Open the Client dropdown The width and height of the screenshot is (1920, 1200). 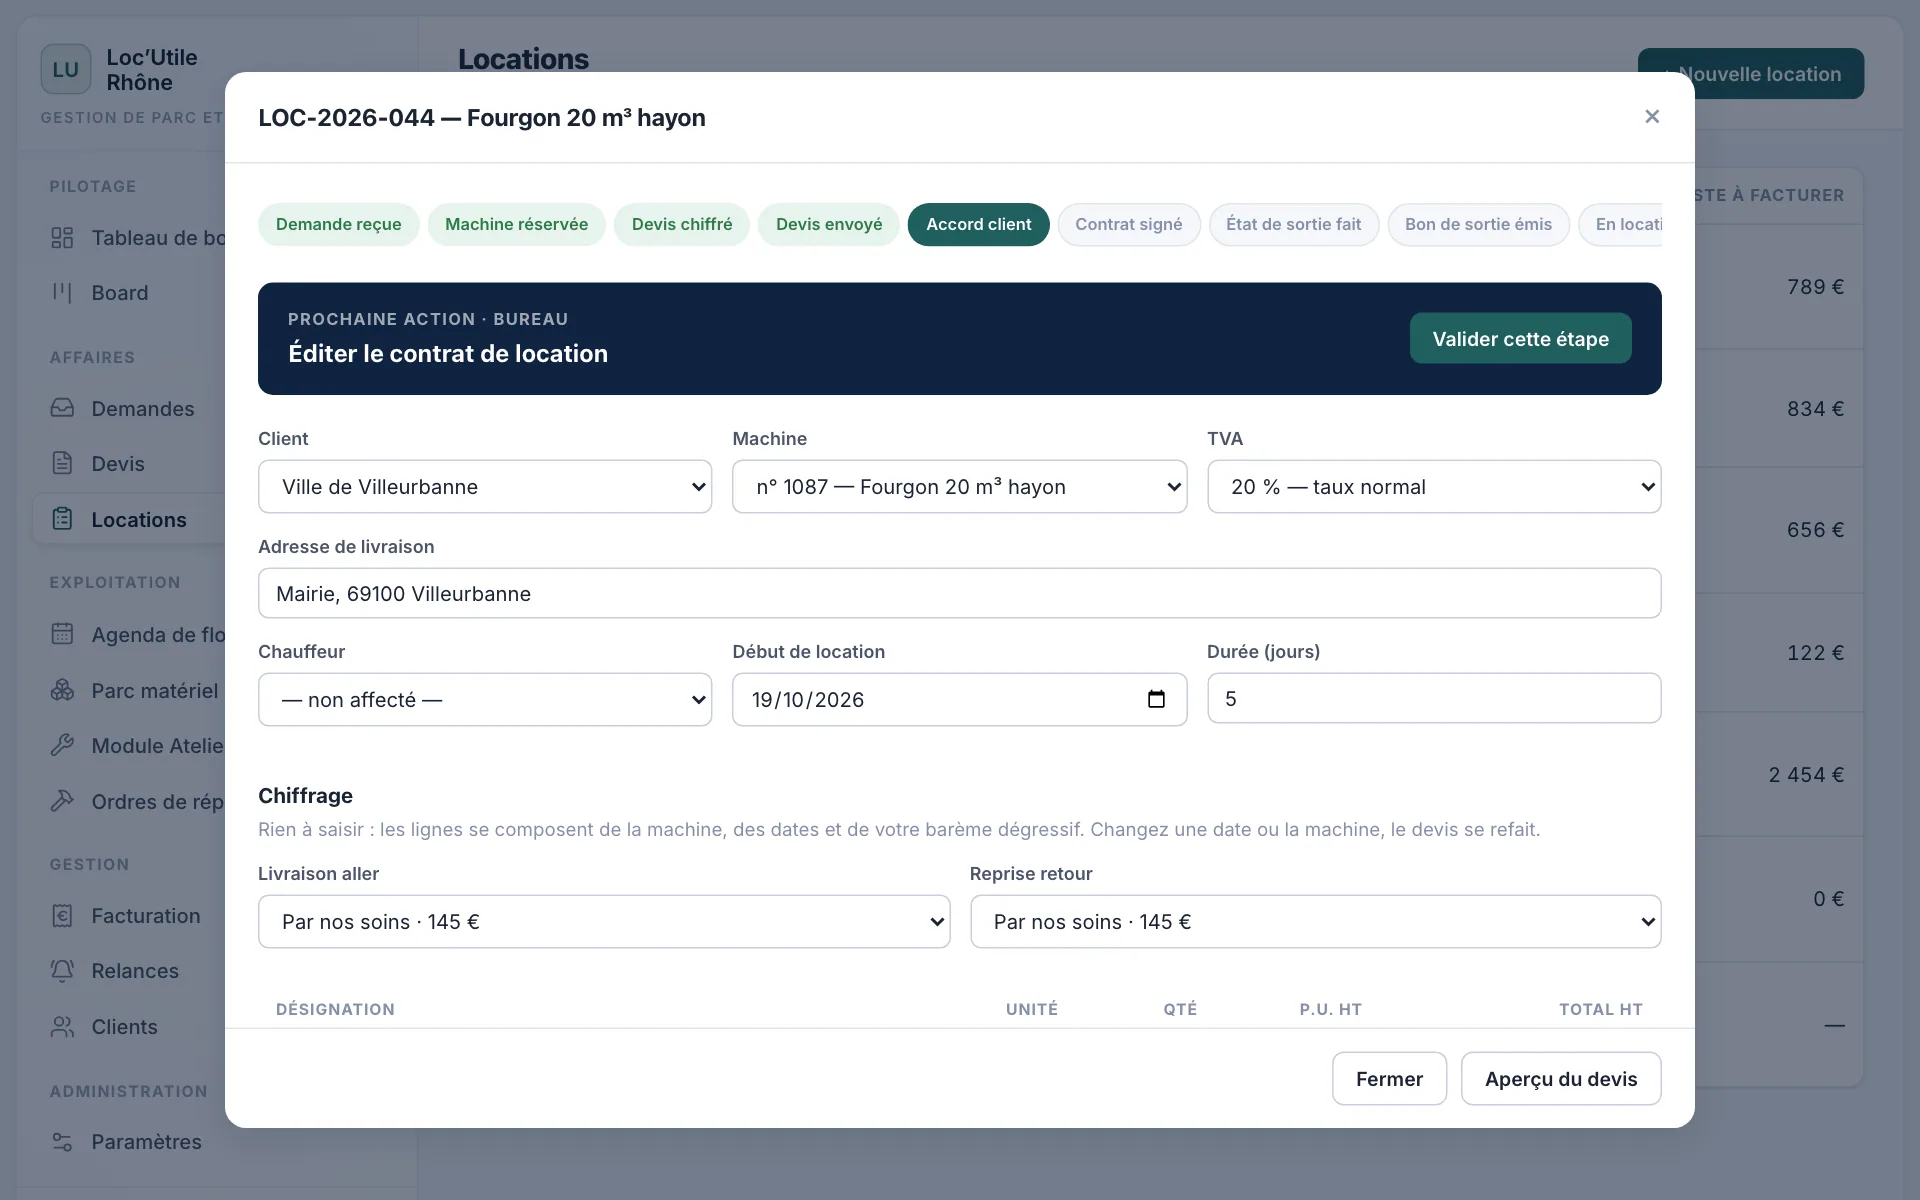[x=485, y=487]
